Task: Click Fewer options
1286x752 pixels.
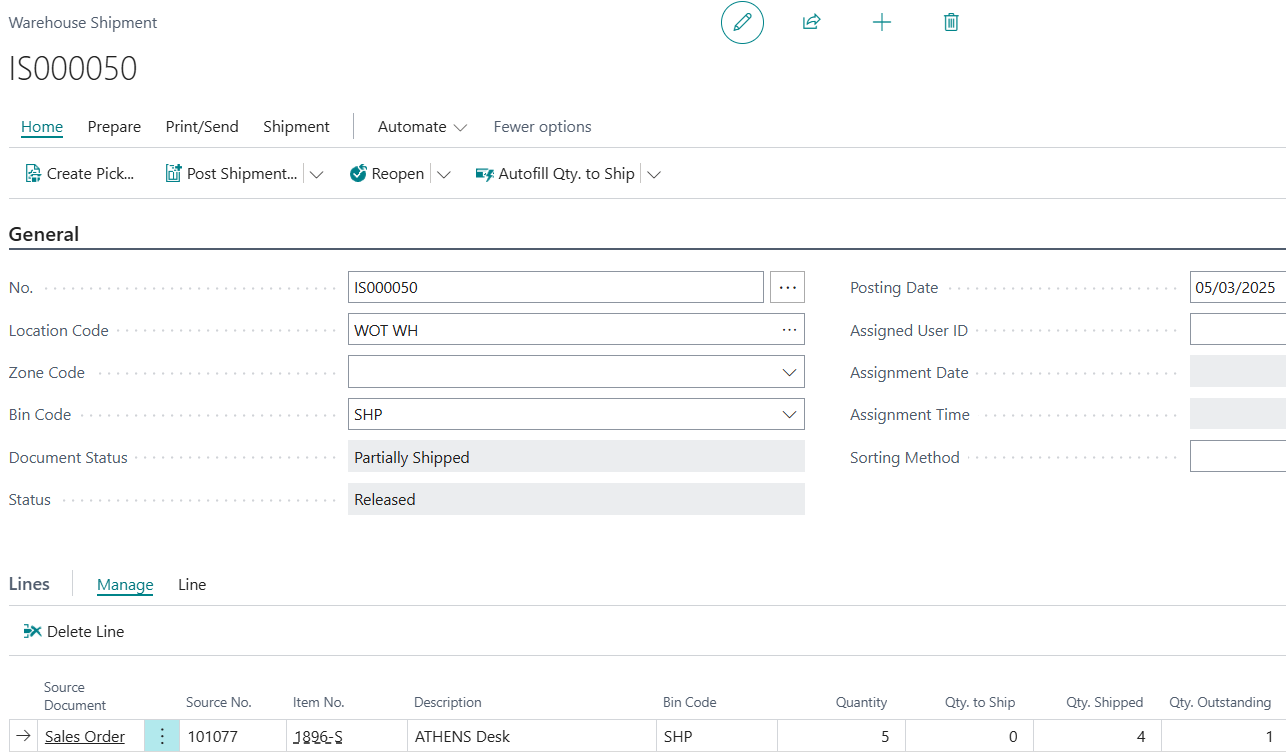Action: click(543, 127)
